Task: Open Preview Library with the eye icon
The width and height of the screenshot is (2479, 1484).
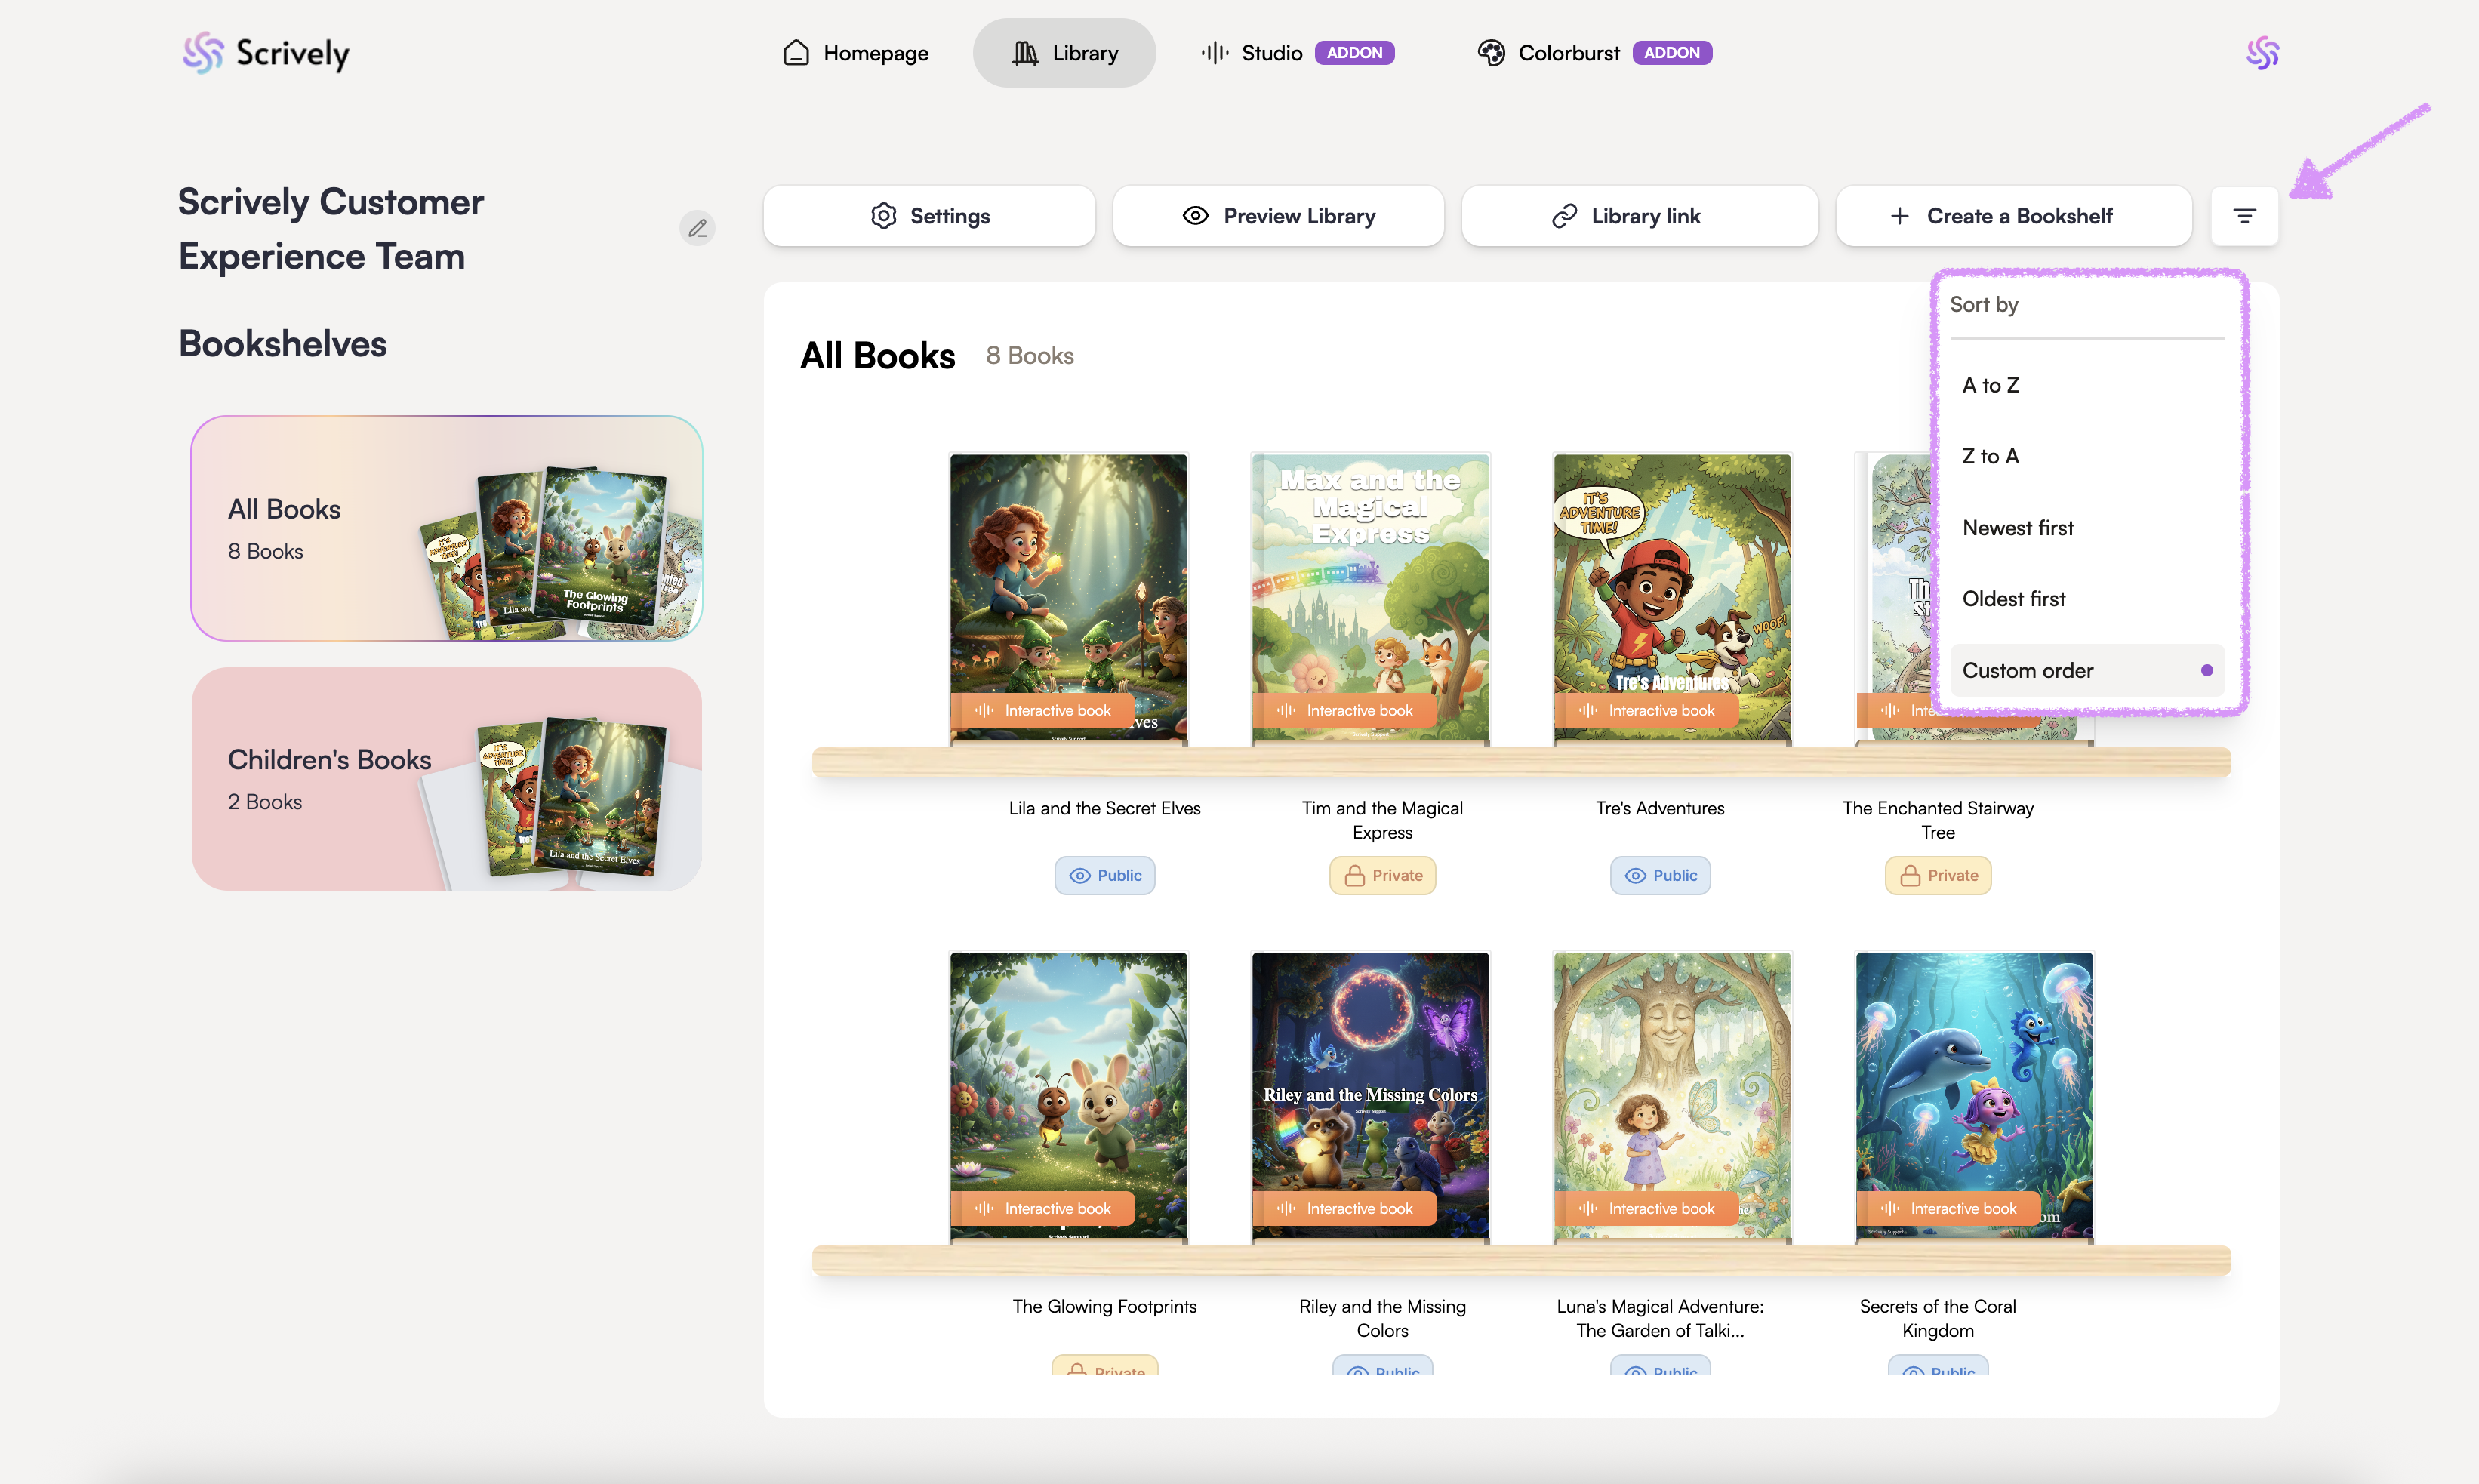Action: pos(1278,216)
